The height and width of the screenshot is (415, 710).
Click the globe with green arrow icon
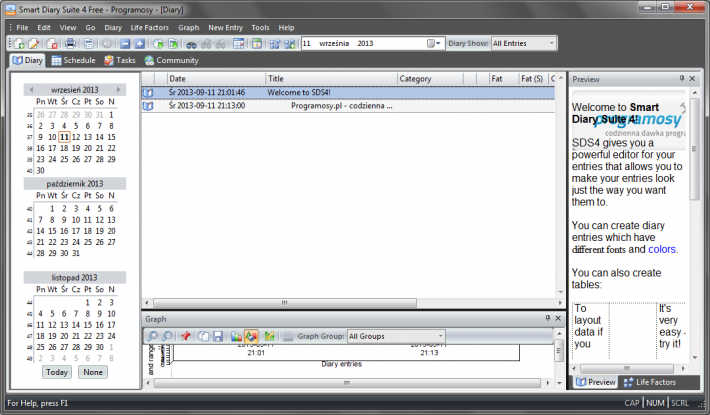click(x=158, y=43)
